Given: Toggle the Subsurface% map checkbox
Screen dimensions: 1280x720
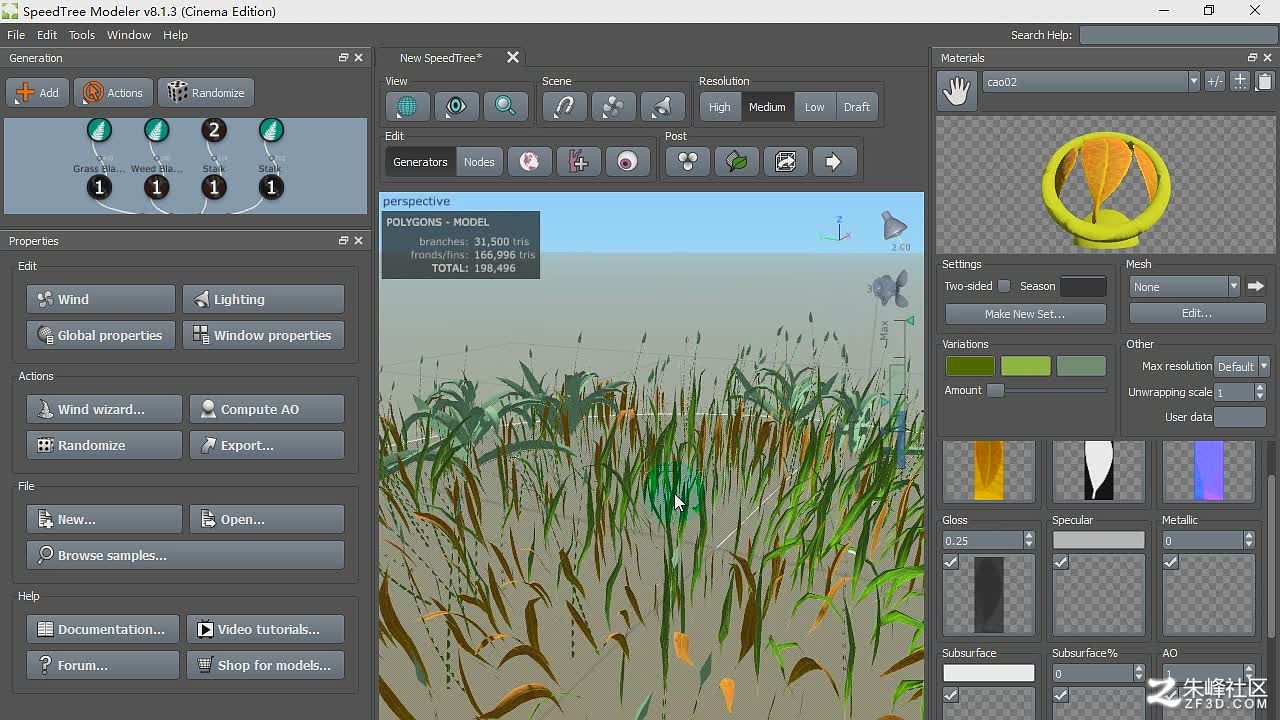Looking at the screenshot, I should pyautogui.click(x=1061, y=695).
